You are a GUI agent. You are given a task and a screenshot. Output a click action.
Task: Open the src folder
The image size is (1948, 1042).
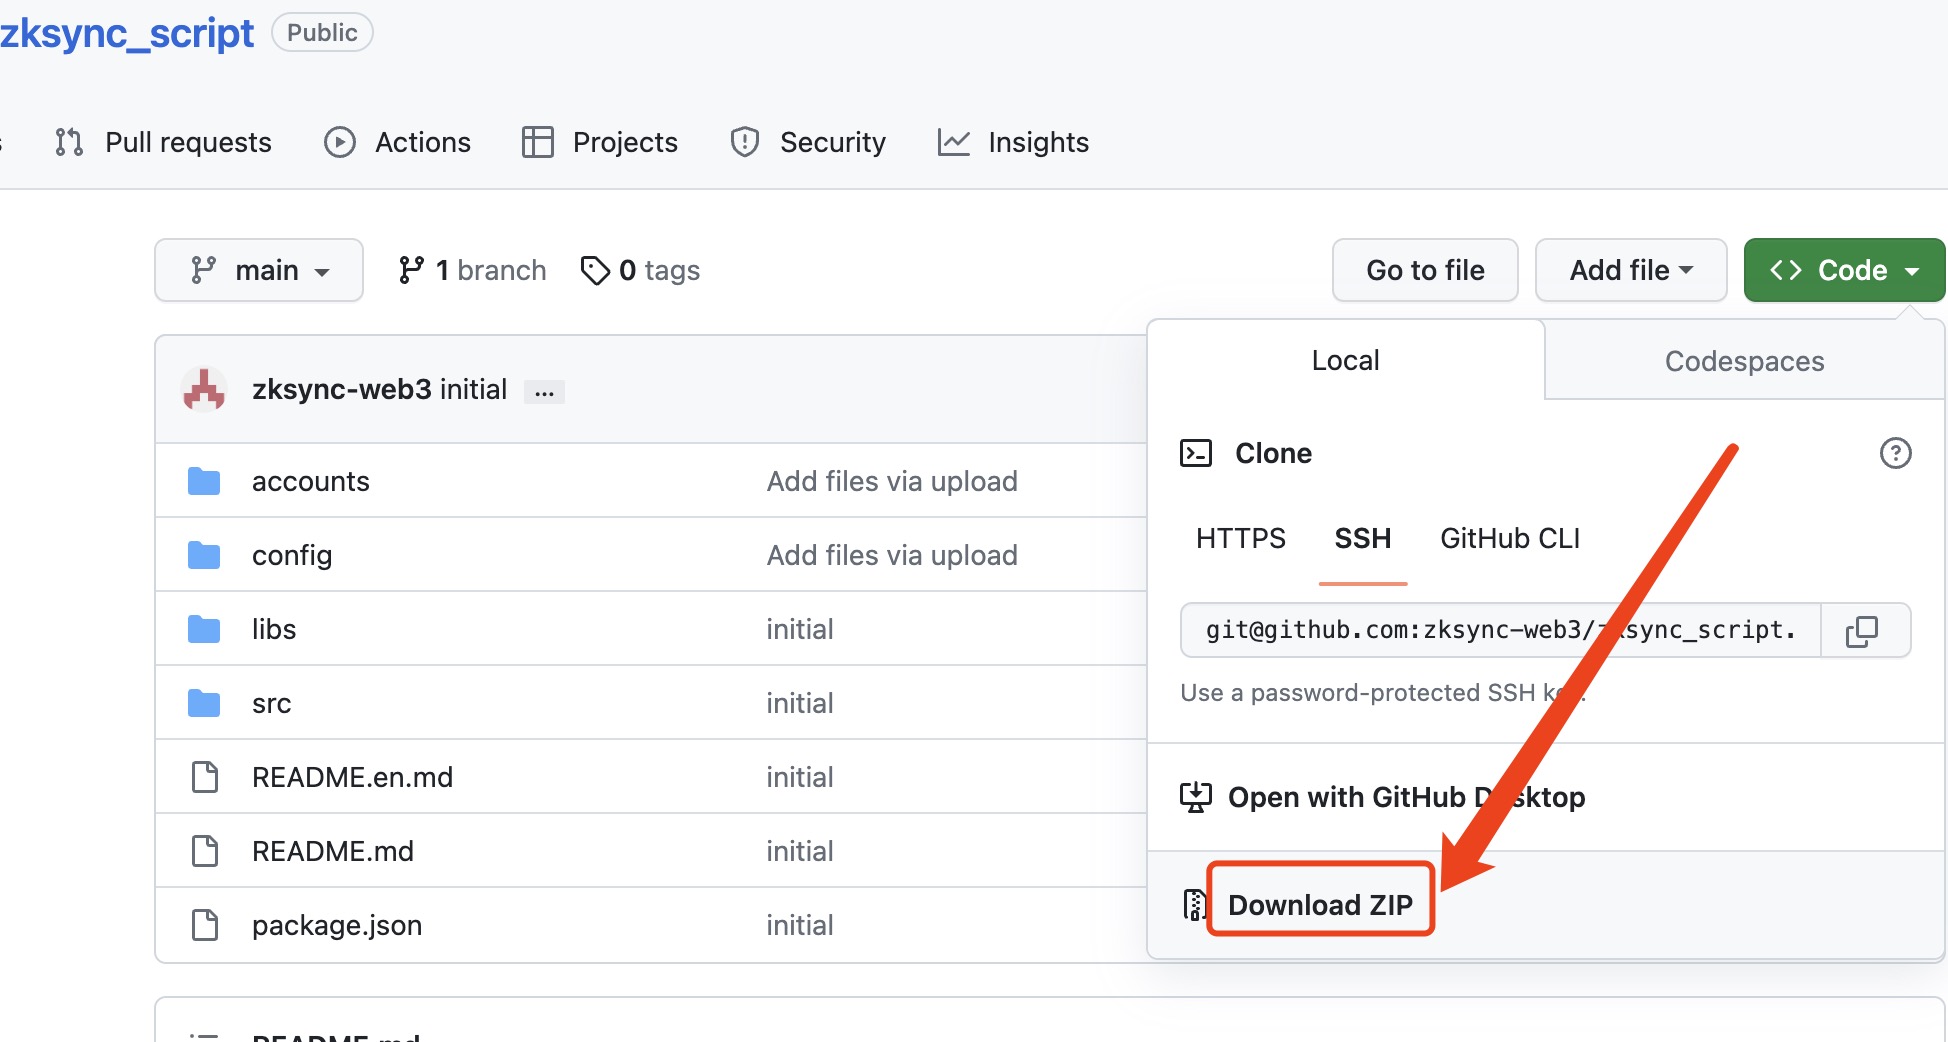click(x=271, y=703)
